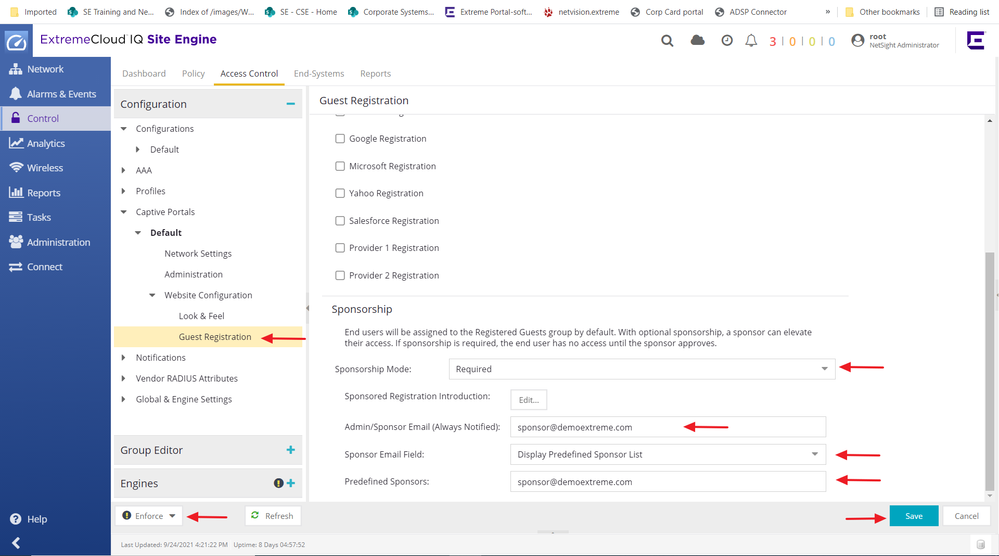Switch to Policy tab

193,73
